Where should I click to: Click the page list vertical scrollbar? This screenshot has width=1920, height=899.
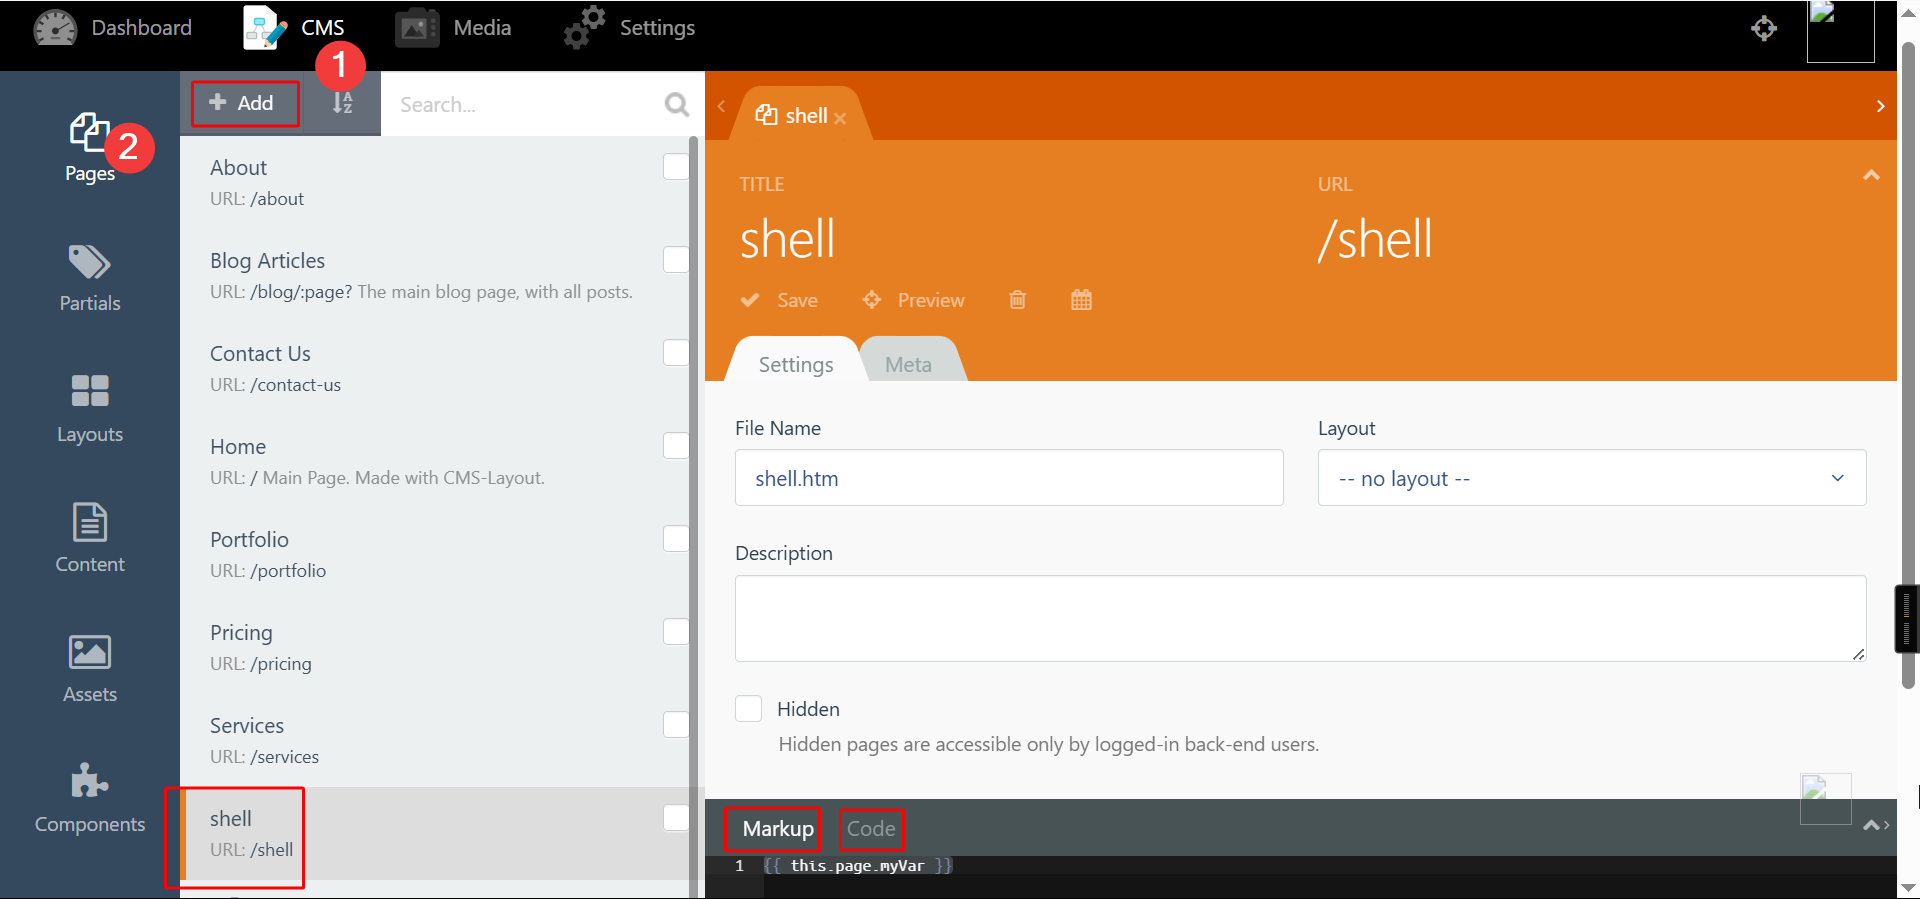point(693,500)
